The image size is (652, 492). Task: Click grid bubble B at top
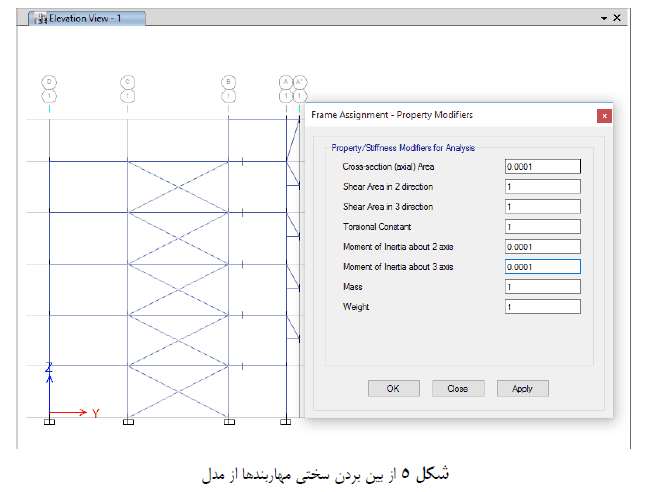[x=228, y=82]
